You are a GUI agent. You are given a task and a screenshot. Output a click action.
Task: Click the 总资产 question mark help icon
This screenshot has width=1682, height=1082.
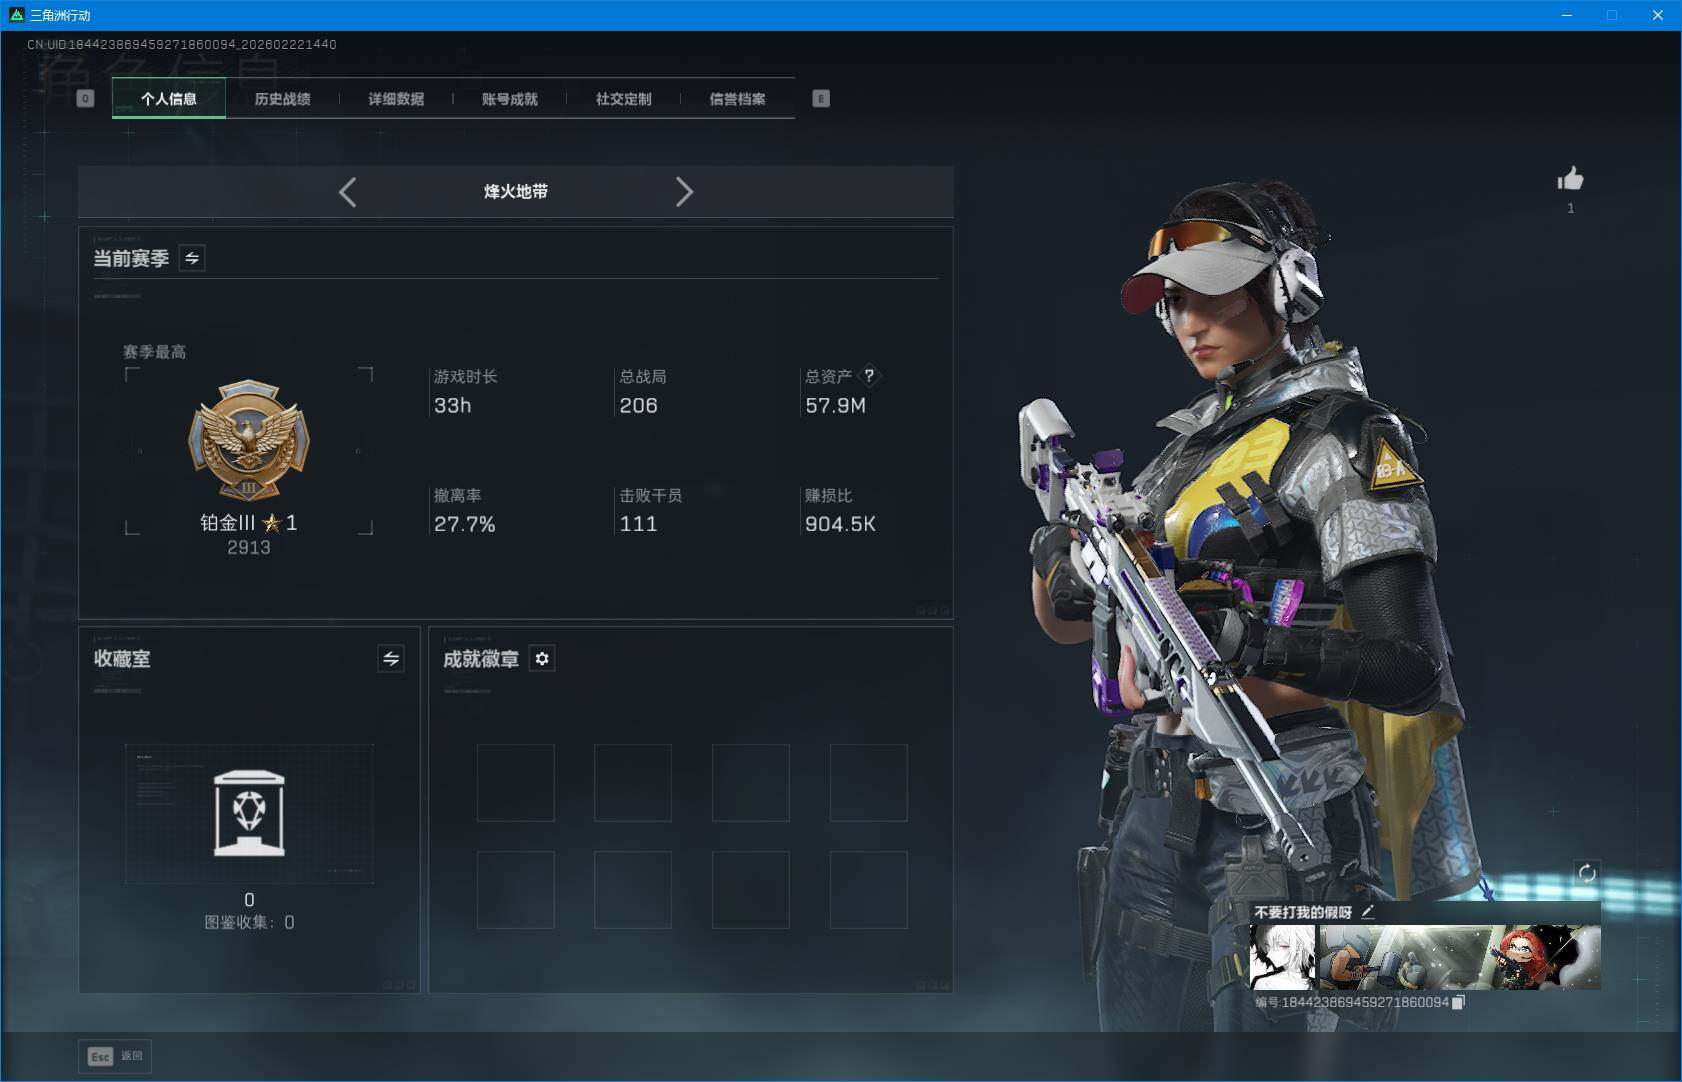click(869, 376)
